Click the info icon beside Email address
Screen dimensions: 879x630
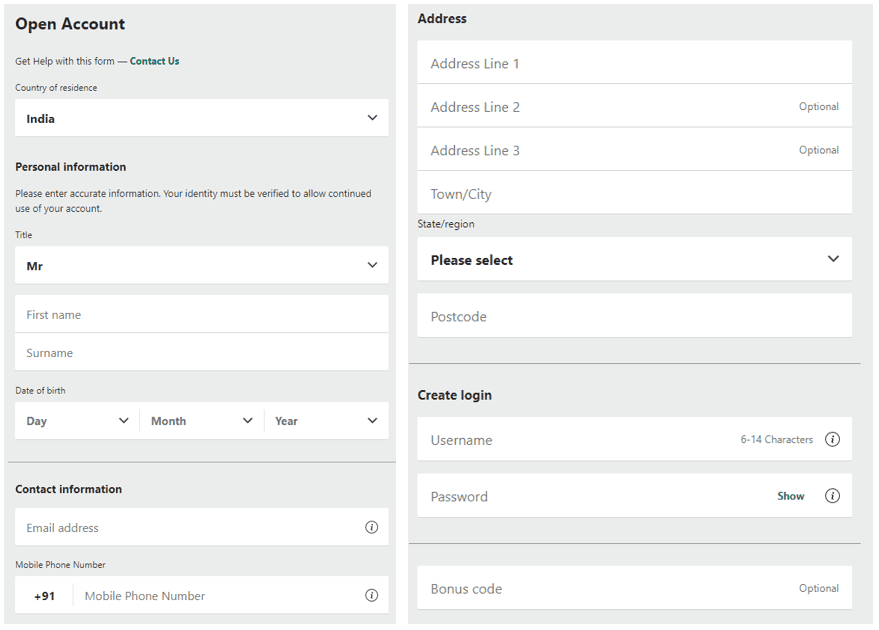point(371,527)
